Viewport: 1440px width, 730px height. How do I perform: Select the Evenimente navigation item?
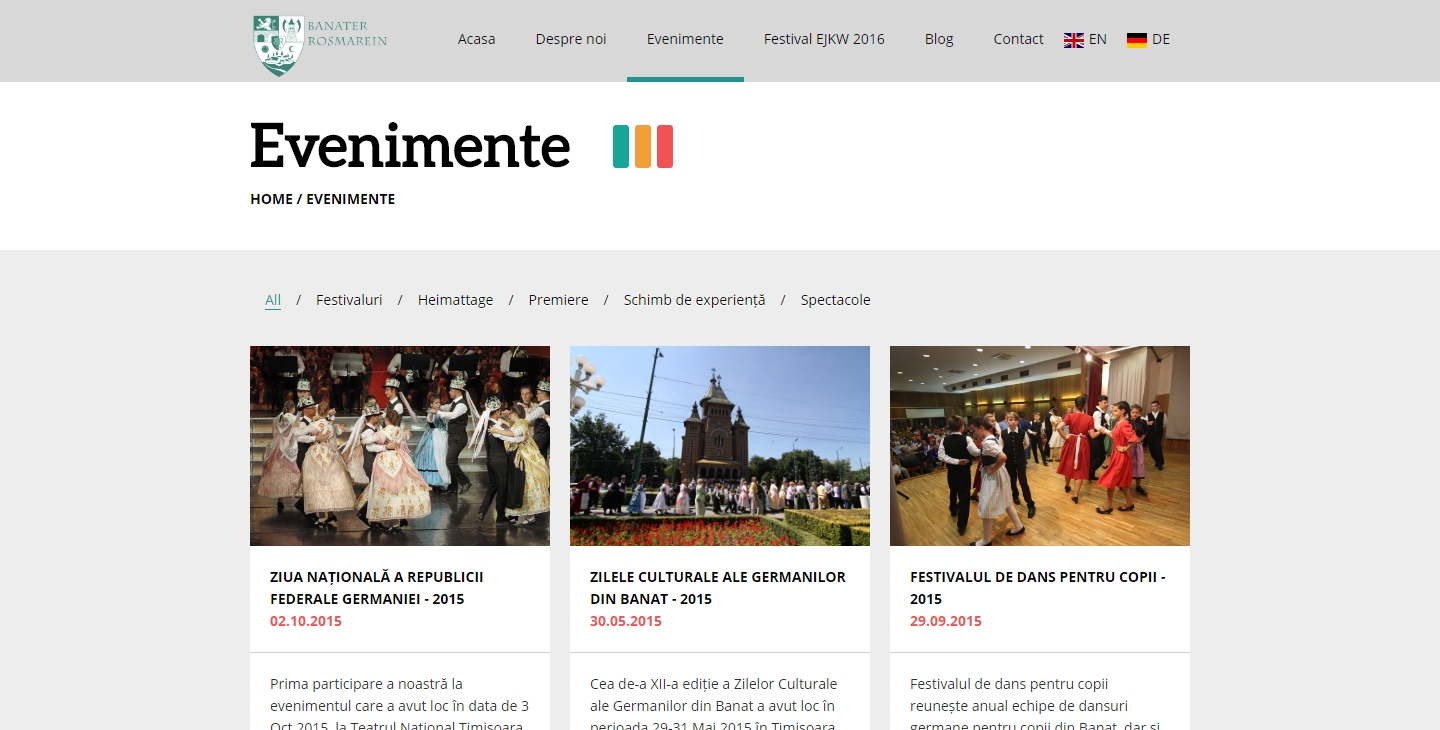click(x=685, y=40)
